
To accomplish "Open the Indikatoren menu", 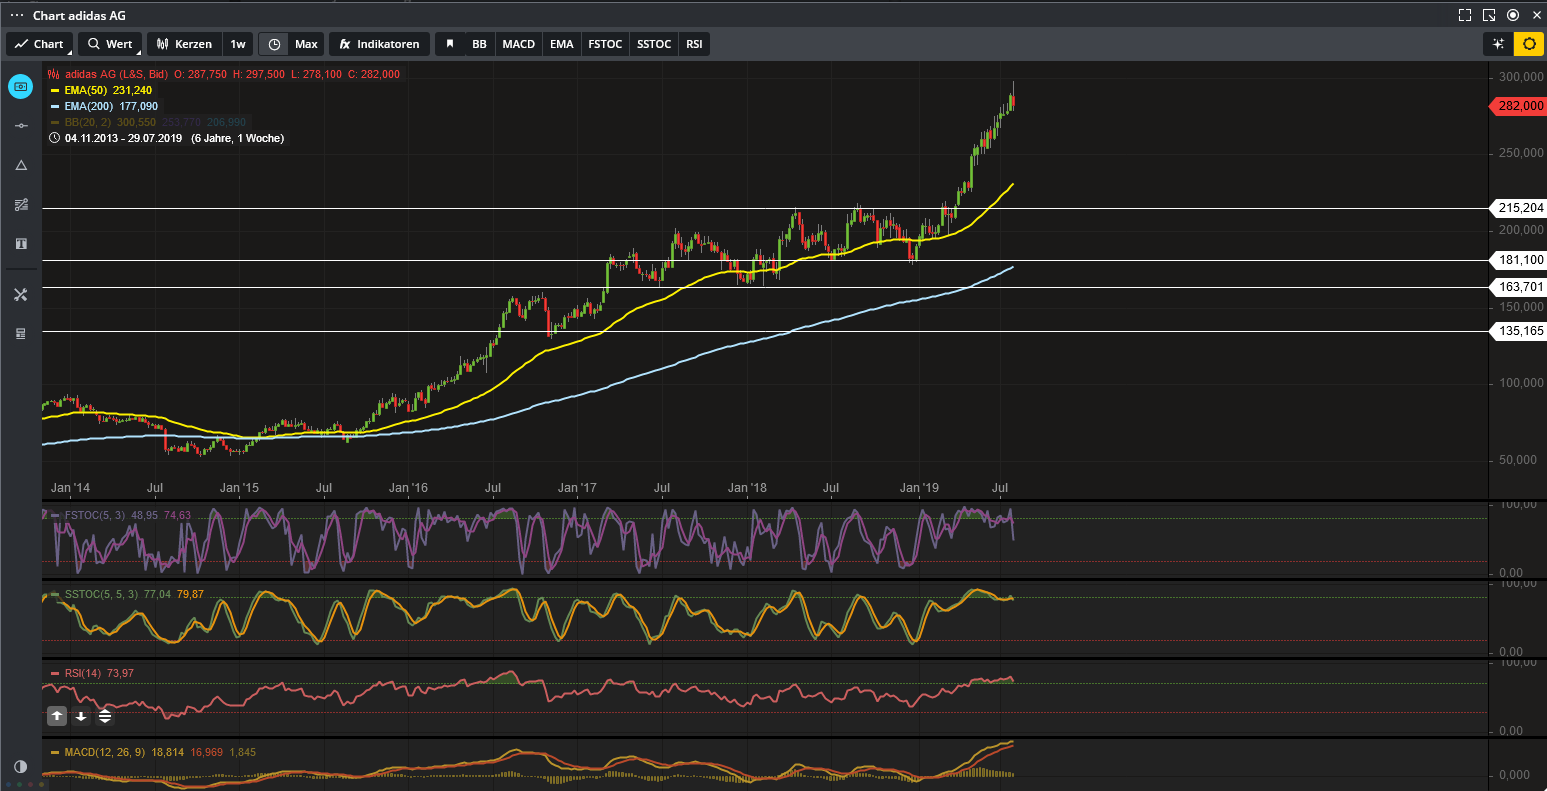I will 380,44.
